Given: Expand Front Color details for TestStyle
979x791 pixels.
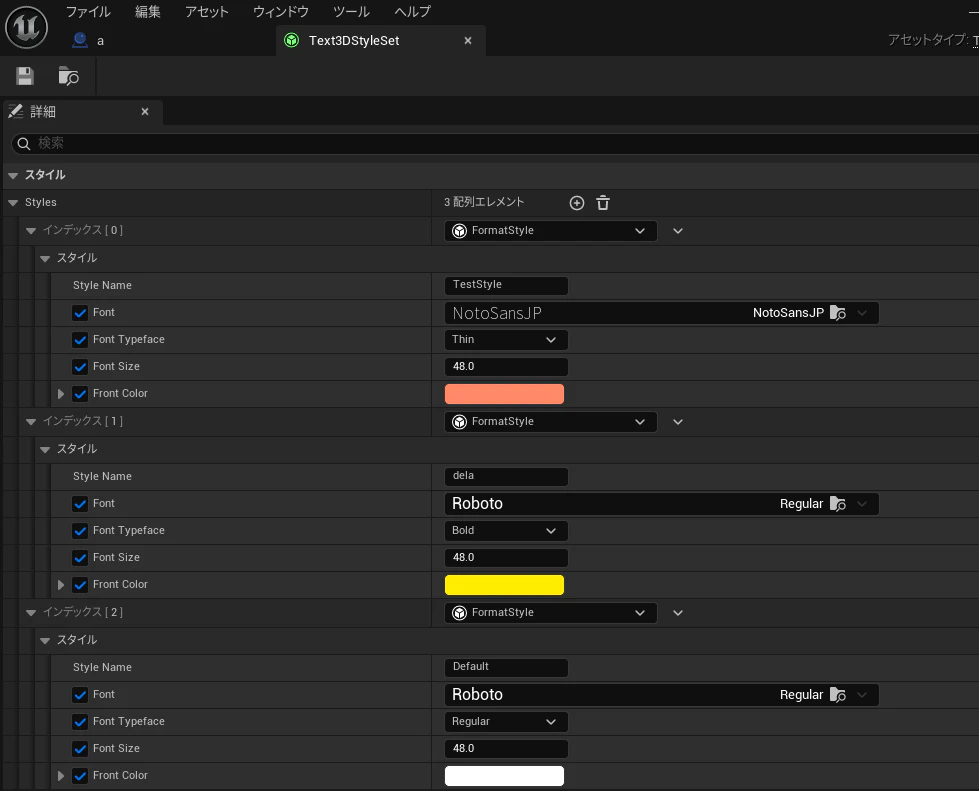Looking at the screenshot, I should (x=61, y=394).
